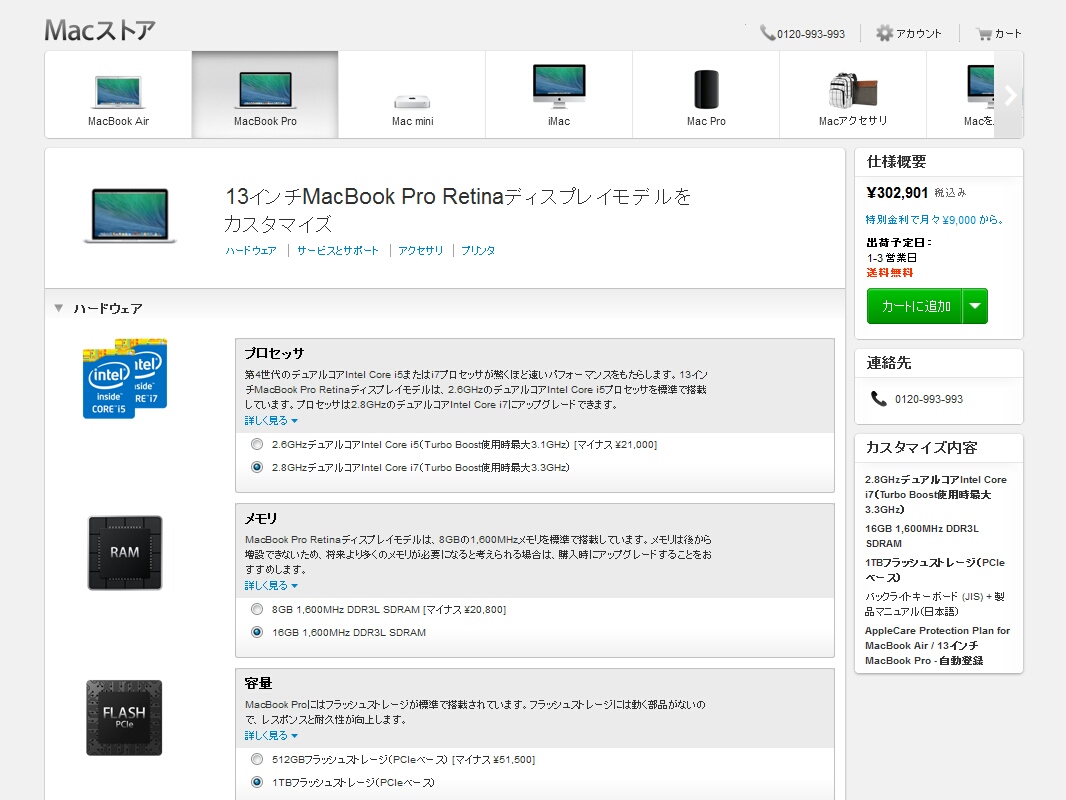Open the dropdown arrow beside カートに追加

(976, 307)
